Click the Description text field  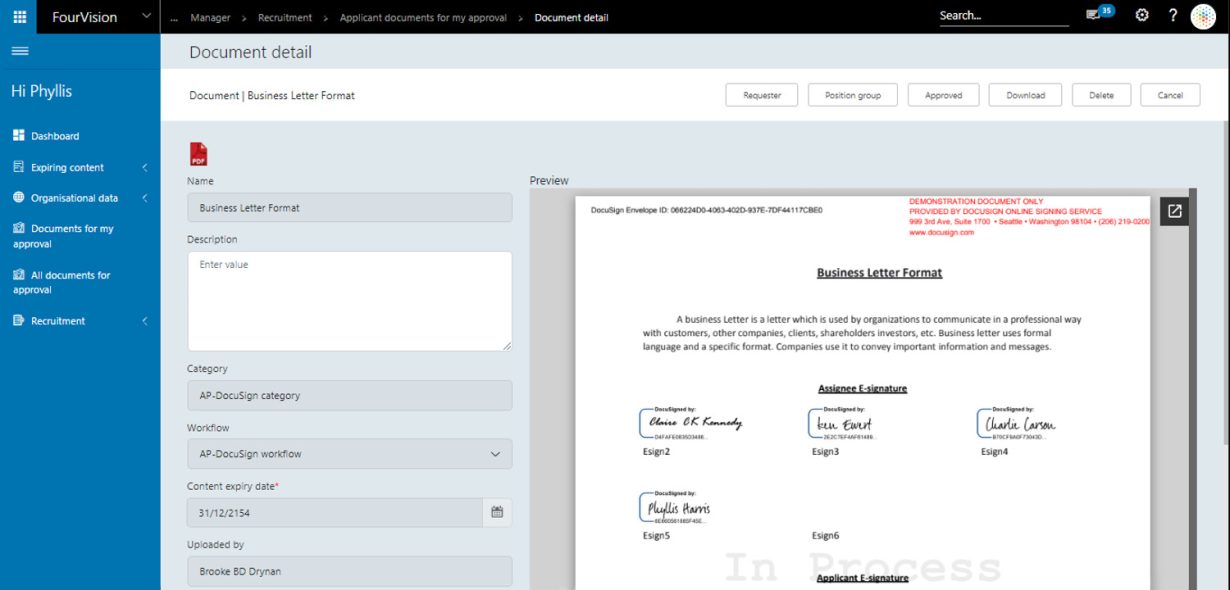pyautogui.click(x=348, y=300)
